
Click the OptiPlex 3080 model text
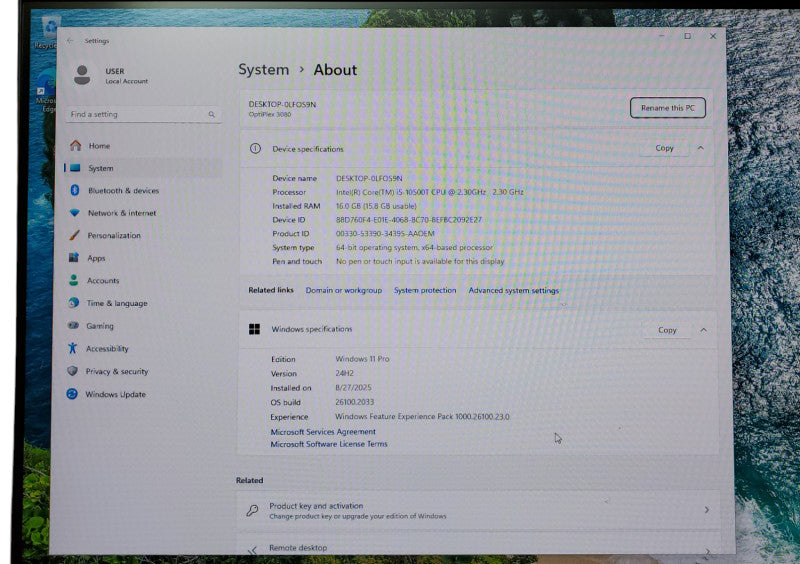pyautogui.click(x=269, y=114)
